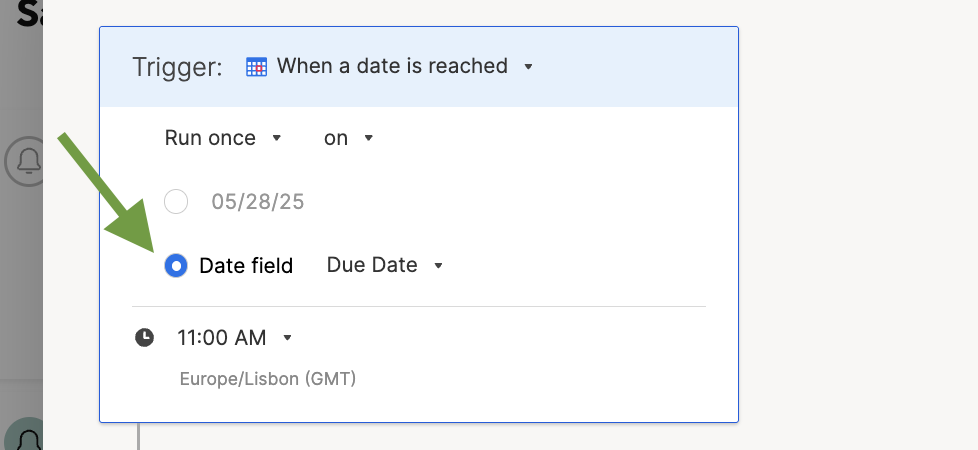The width and height of the screenshot is (978, 450).
Task: Click the caret beside the "on" option
Action: pos(368,138)
